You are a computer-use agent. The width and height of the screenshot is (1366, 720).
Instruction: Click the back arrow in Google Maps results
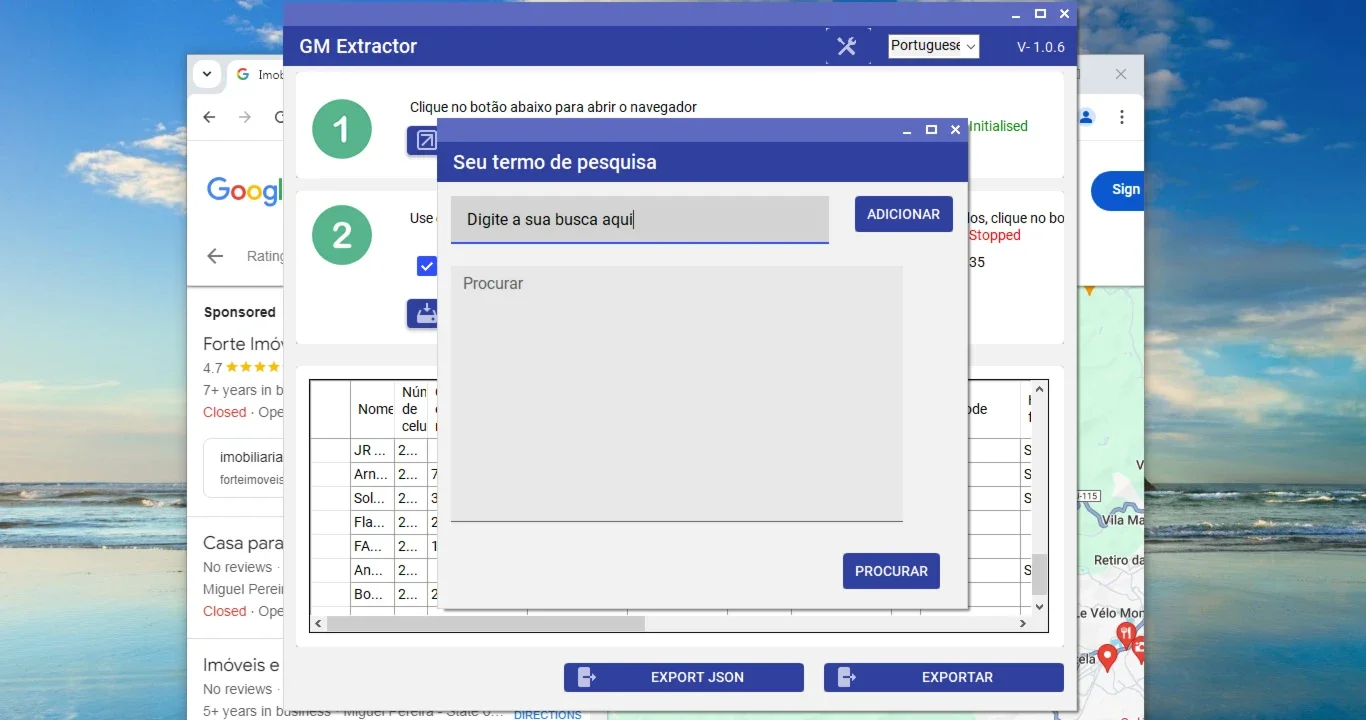(215, 256)
